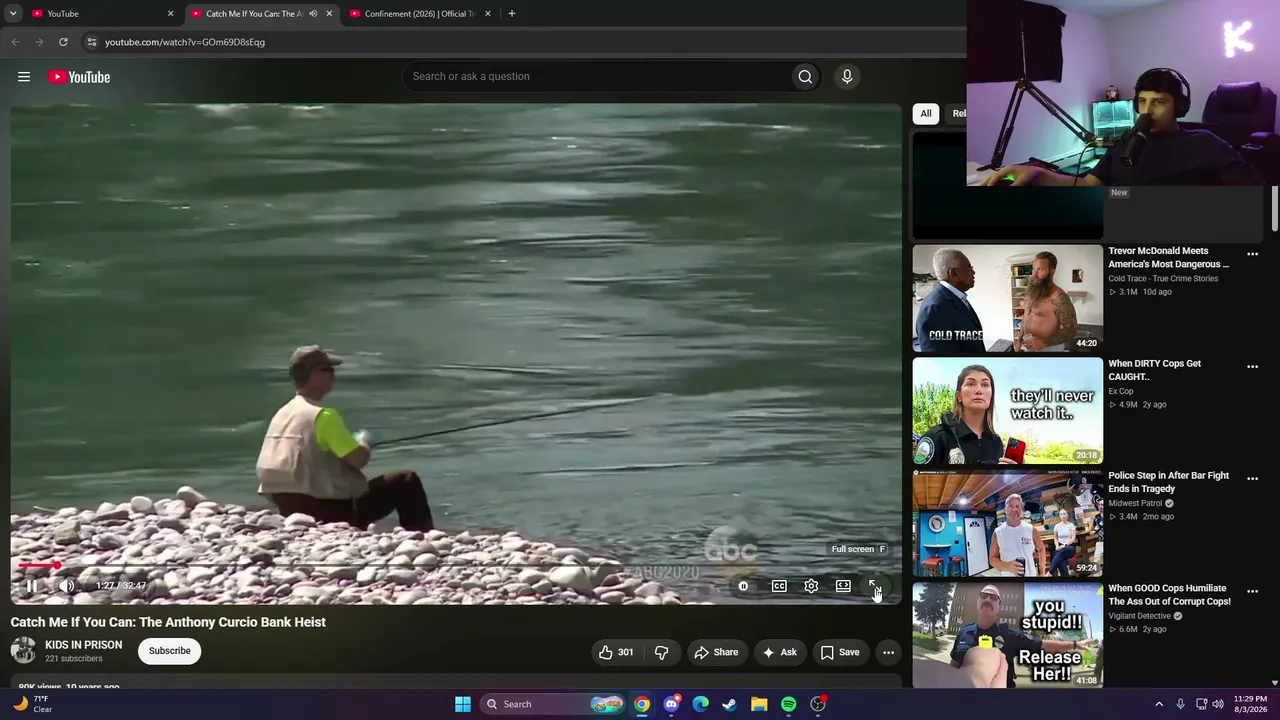Viewport: 1280px width, 720px height.
Task: Open the Windows Start menu
Action: click(463, 704)
